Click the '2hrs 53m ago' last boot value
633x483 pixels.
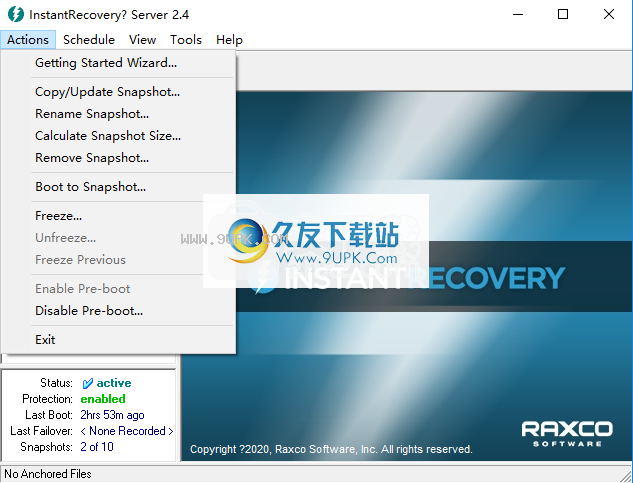[112, 415]
